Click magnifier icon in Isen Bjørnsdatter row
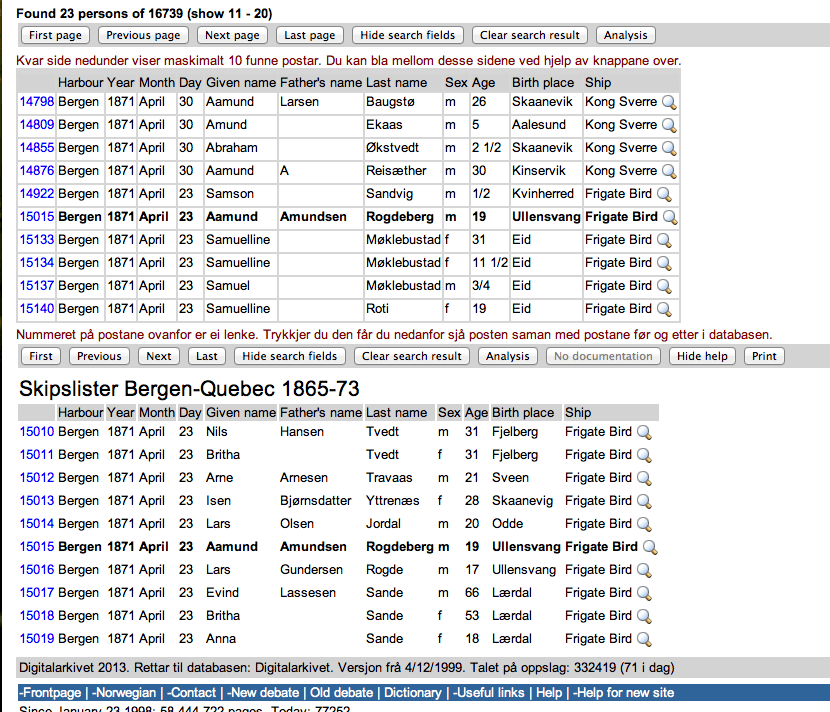 click(645, 501)
